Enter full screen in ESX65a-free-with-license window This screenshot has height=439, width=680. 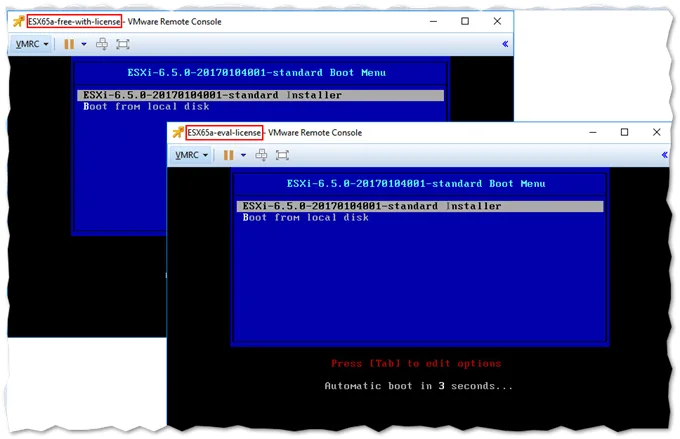coord(123,44)
